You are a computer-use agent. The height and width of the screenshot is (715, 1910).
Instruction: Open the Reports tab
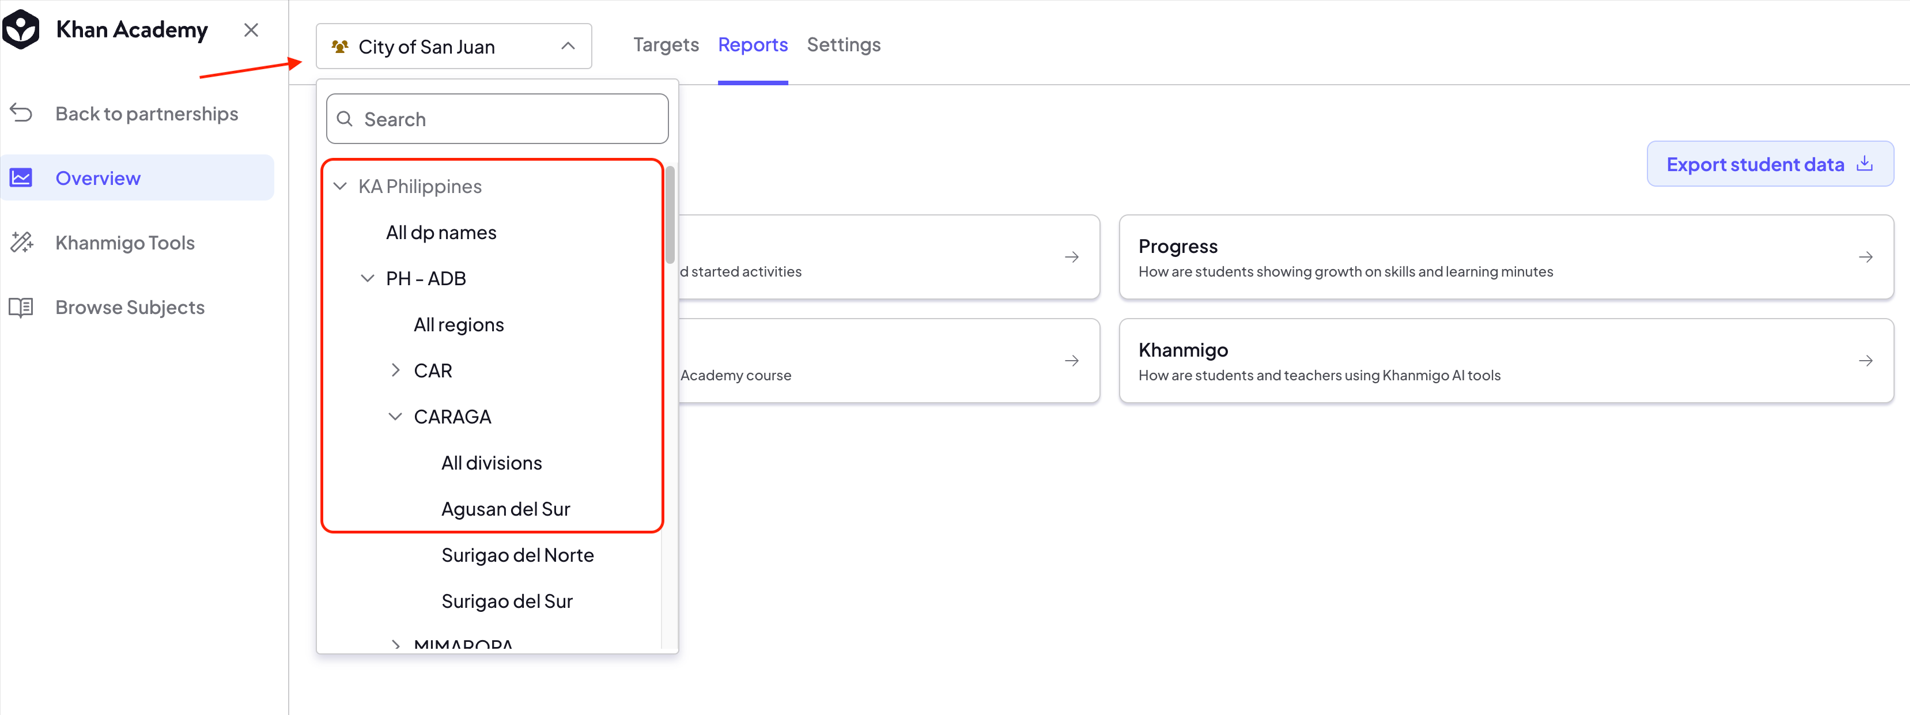click(x=753, y=44)
